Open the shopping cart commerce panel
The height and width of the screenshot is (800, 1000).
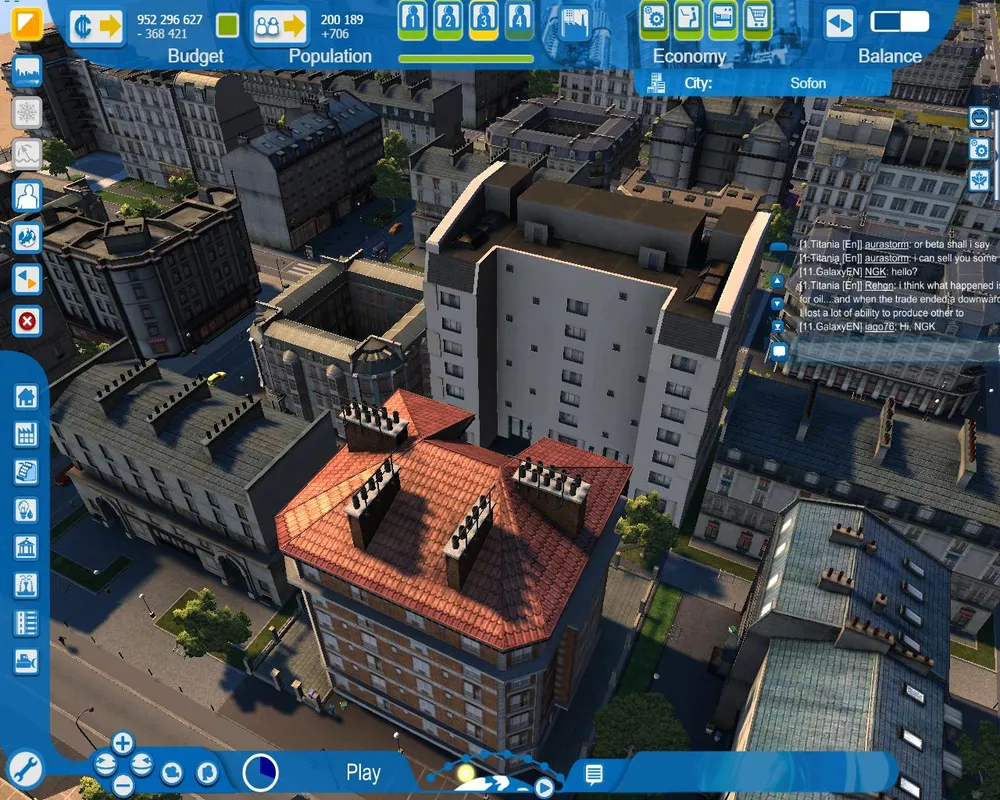[757, 17]
